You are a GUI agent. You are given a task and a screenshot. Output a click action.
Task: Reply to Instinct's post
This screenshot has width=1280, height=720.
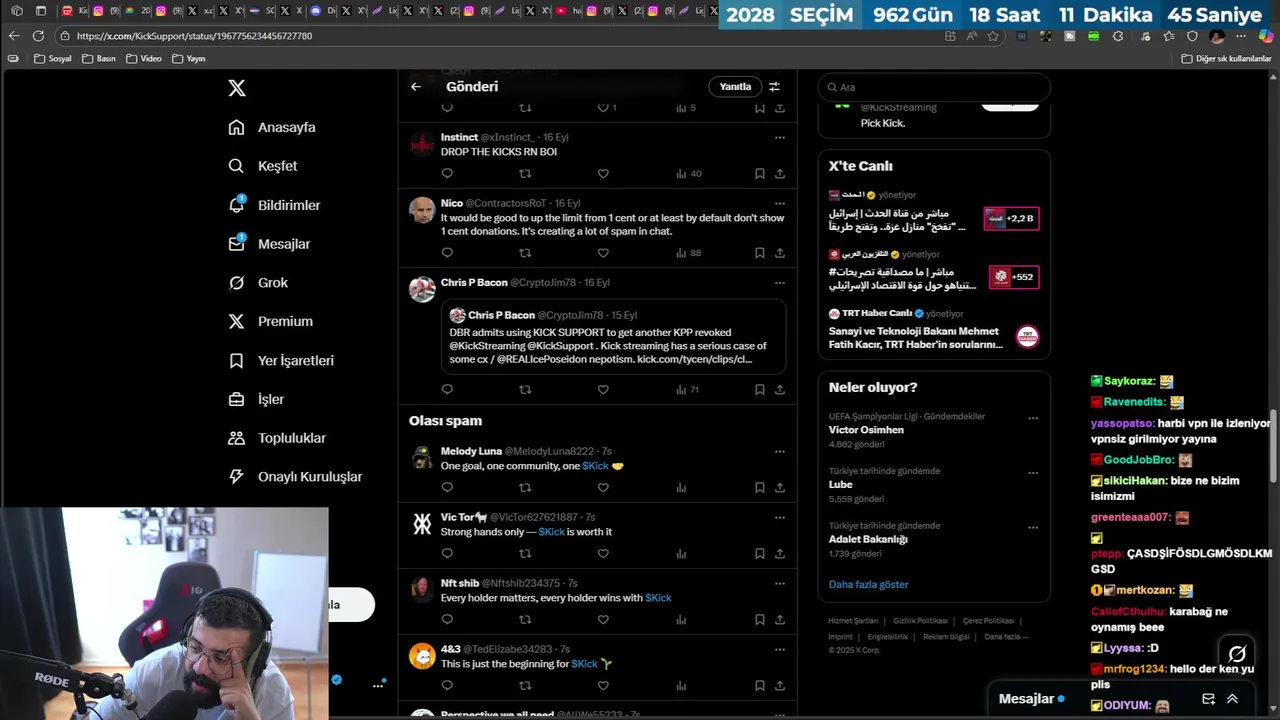[x=447, y=174]
